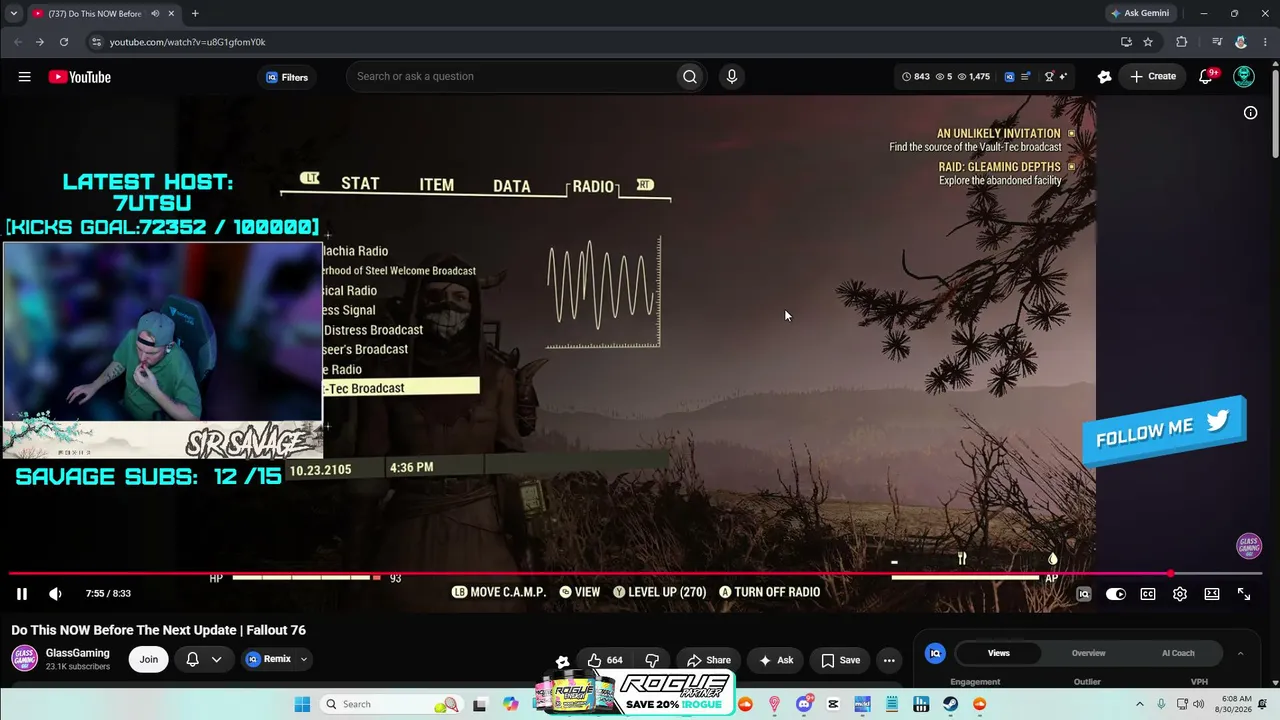Image resolution: width=1280 pixels, height=720 pixels.
Task: Open the GlassGaming channel name link
Action: pos(78,653)
